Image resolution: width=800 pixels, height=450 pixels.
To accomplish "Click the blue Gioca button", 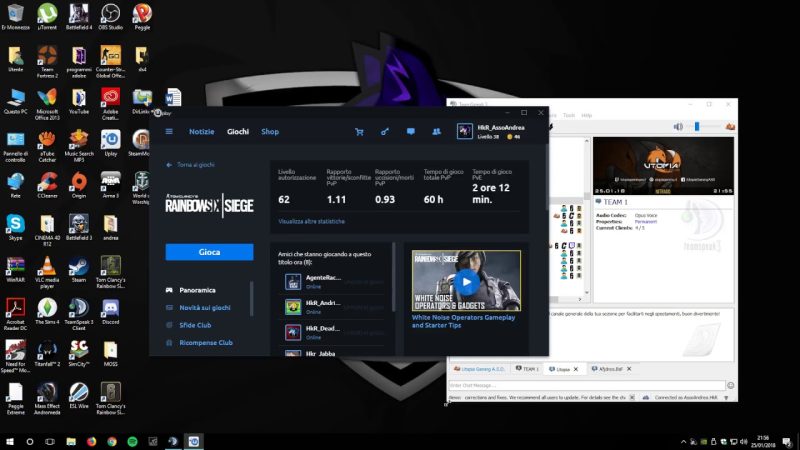I will click(x=209, y=252).
